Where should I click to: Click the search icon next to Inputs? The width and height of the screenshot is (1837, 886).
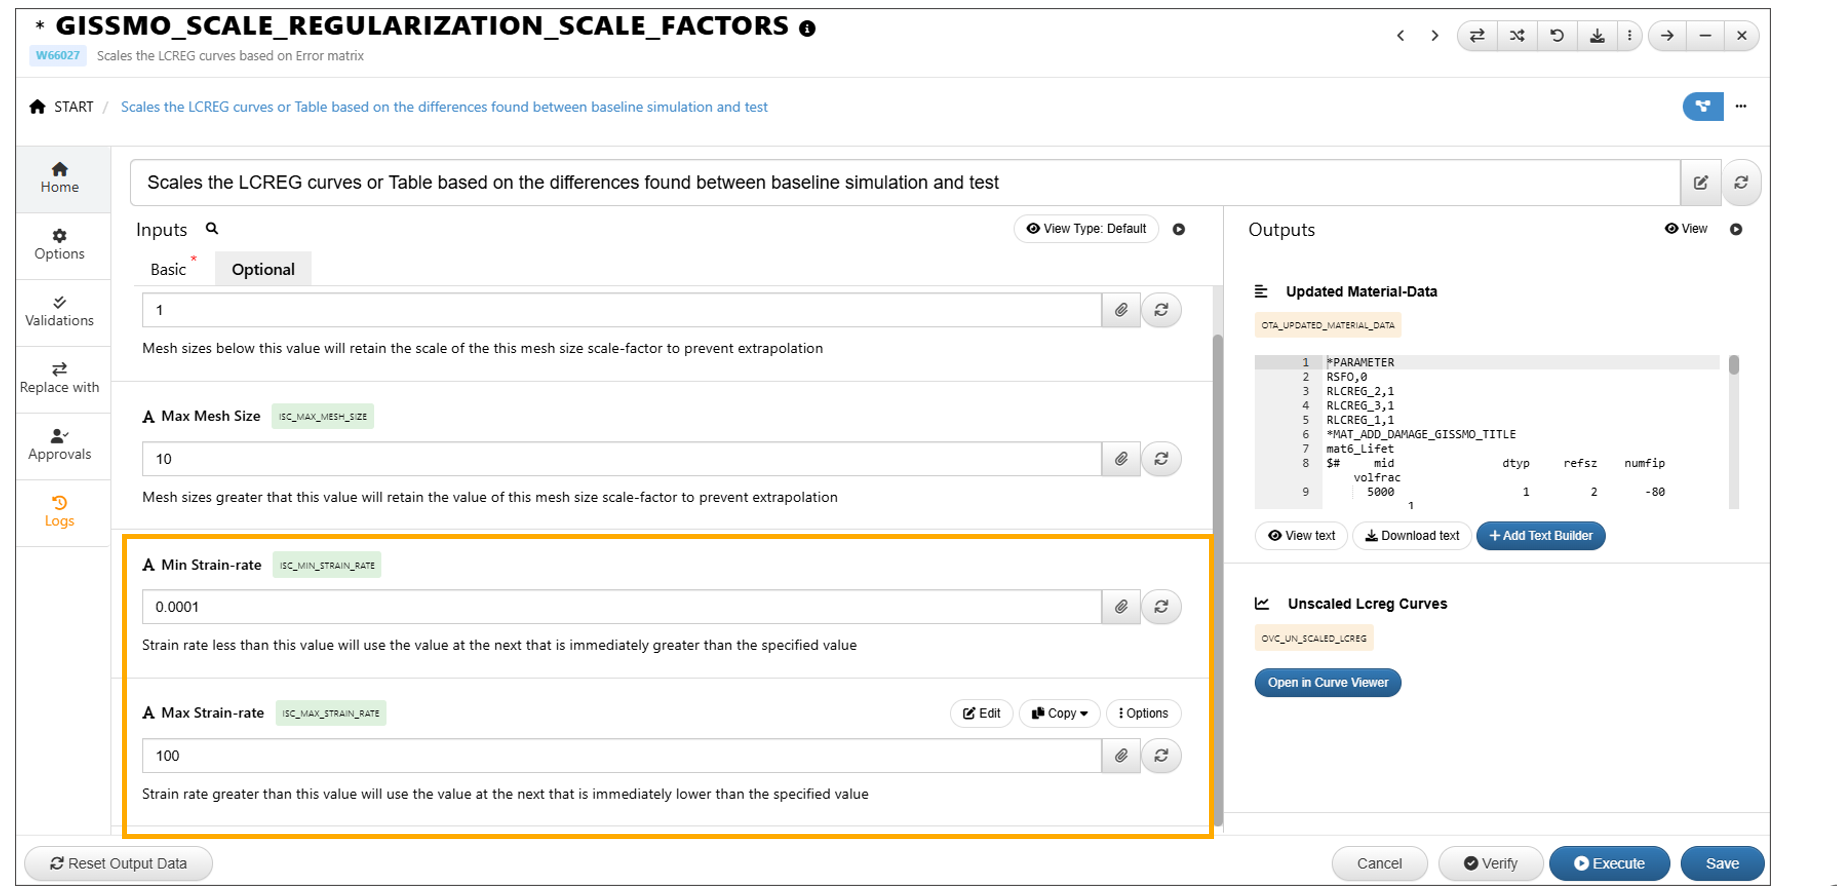pos(212,229)
